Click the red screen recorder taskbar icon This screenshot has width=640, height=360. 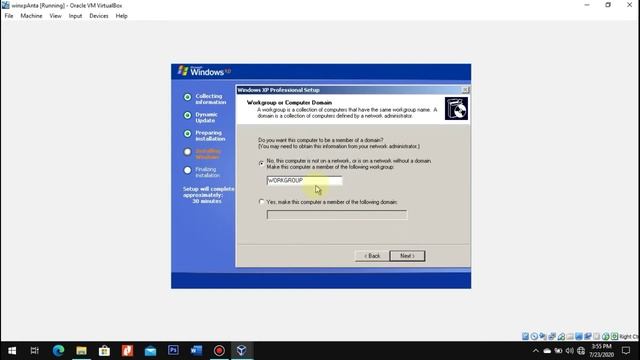(219, 351)
